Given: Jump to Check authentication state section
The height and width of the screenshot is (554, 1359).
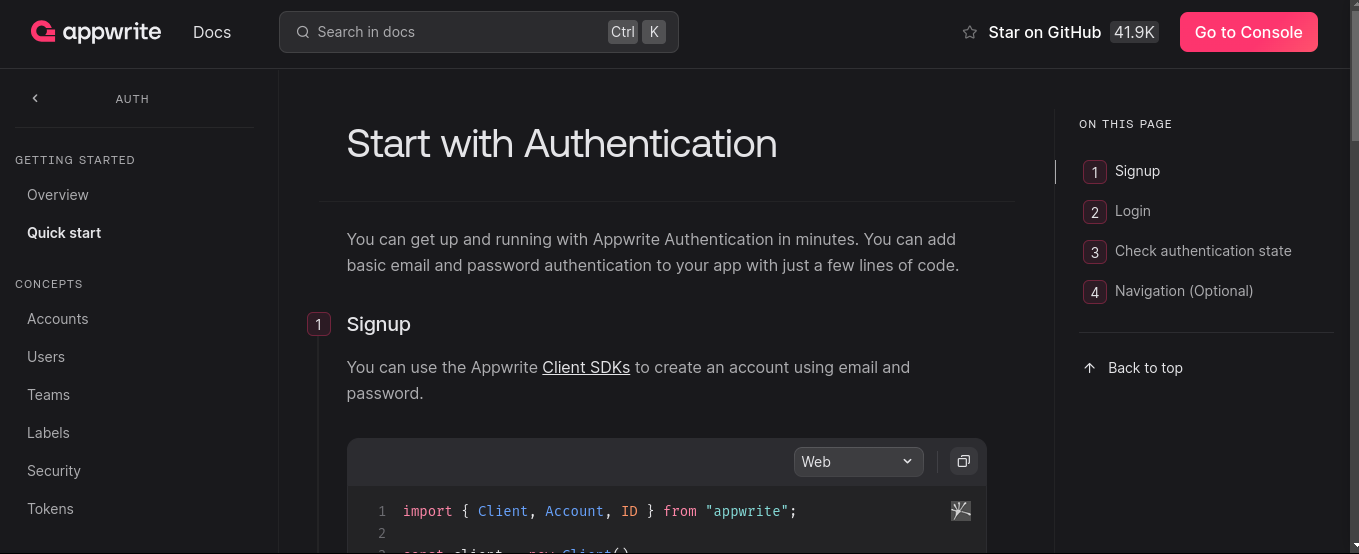Looking at the screenshot, I should pyautogui.click(x=1203, y=251).
